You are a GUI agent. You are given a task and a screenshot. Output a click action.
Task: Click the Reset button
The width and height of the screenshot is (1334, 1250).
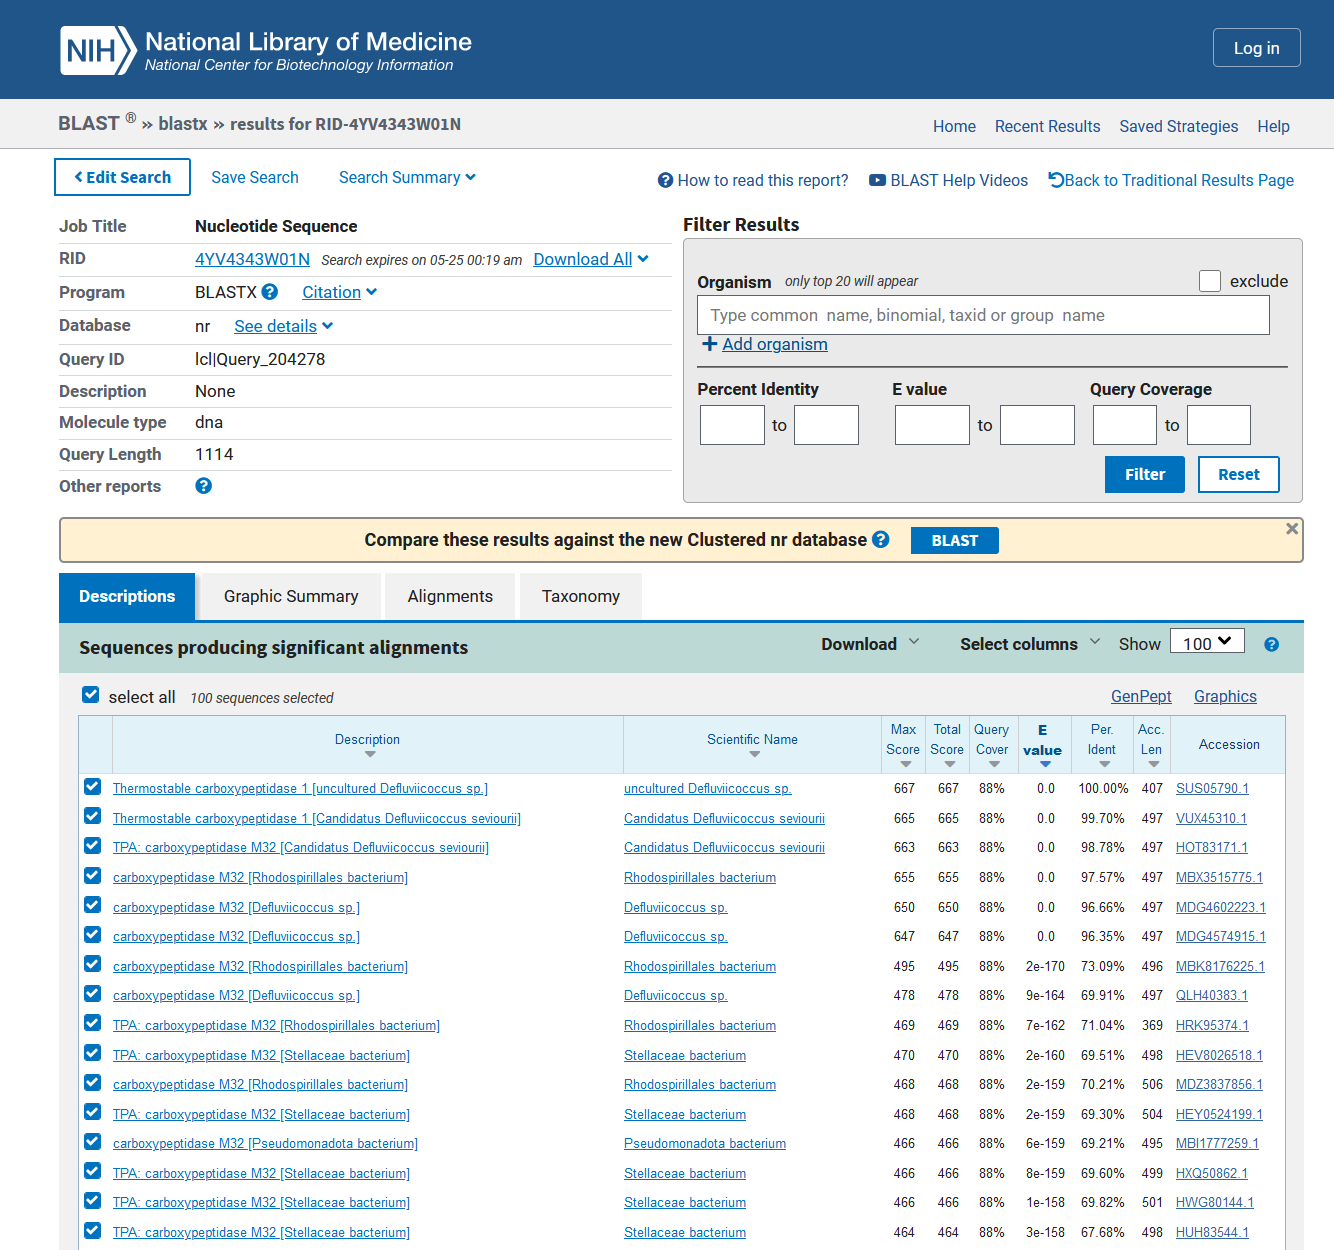(1239, 475)
